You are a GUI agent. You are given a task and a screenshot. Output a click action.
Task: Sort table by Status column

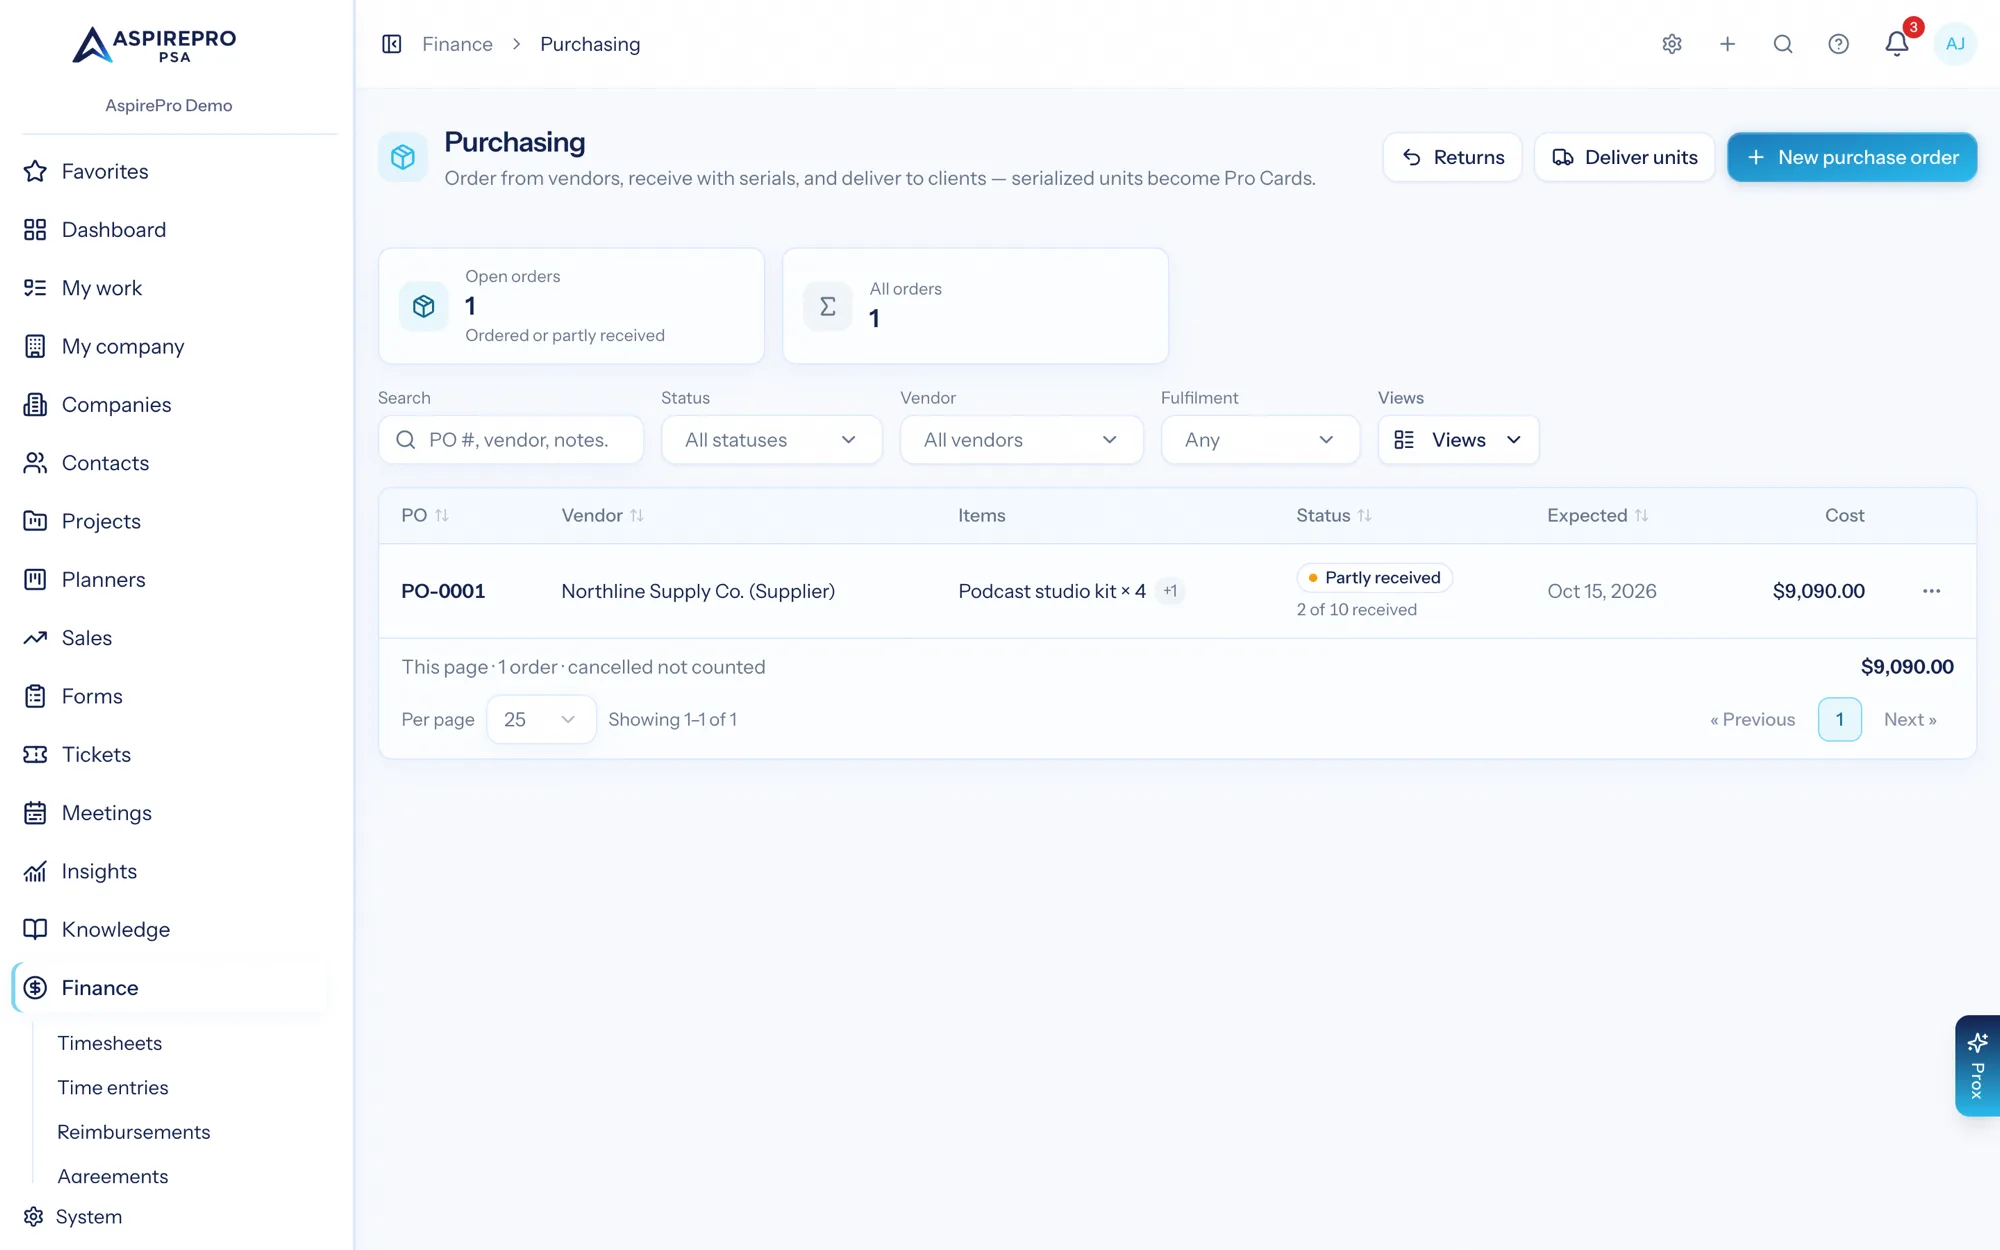[x=1334, y=516]
